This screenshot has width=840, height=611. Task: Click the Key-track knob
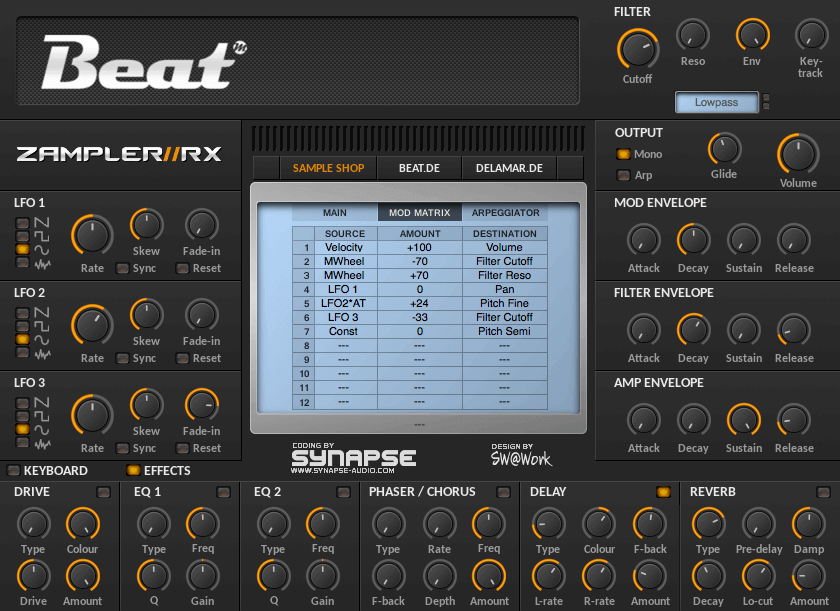pos(811,35)
